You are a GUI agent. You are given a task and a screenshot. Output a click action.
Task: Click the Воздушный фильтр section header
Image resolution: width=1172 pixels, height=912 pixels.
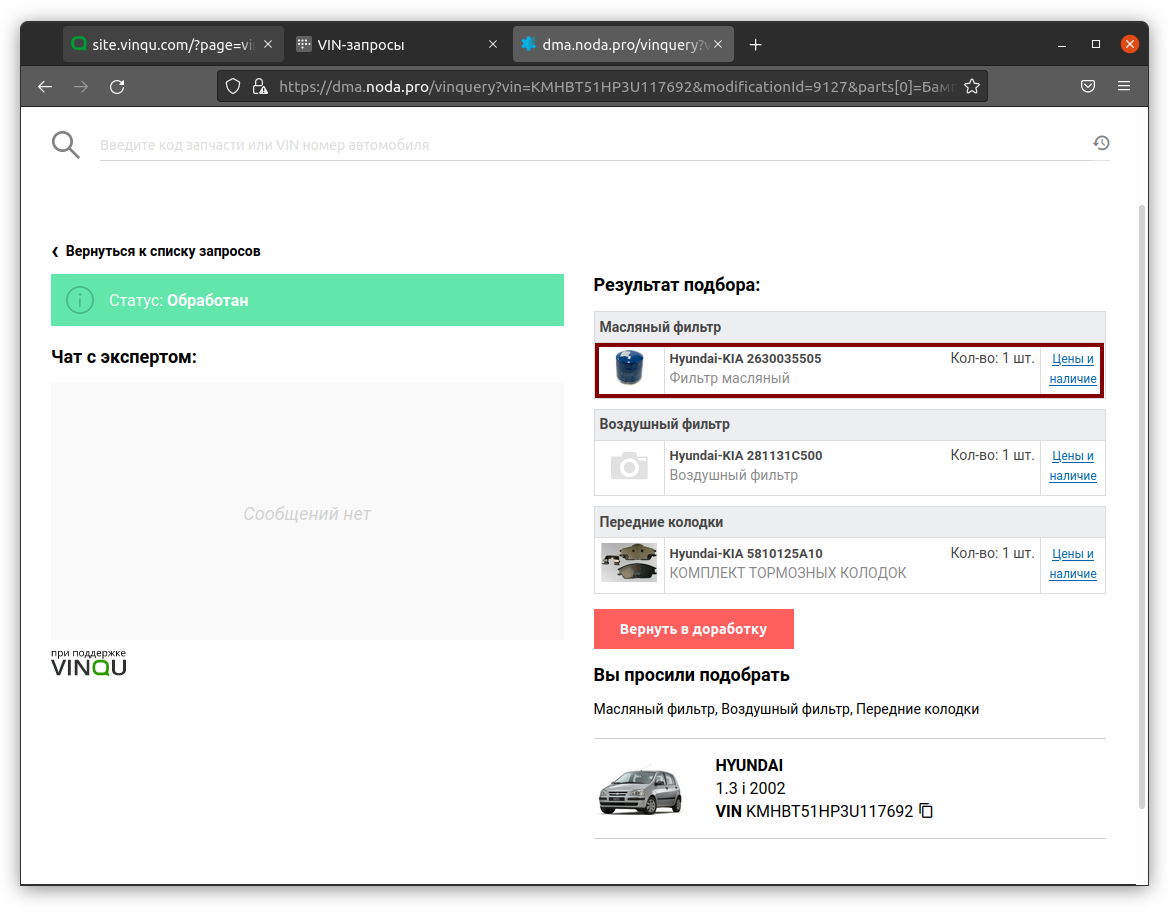point(850,425)
